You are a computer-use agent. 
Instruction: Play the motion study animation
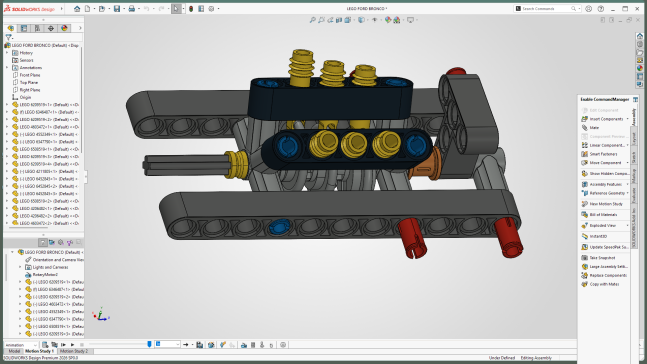(x=73, y=345)
